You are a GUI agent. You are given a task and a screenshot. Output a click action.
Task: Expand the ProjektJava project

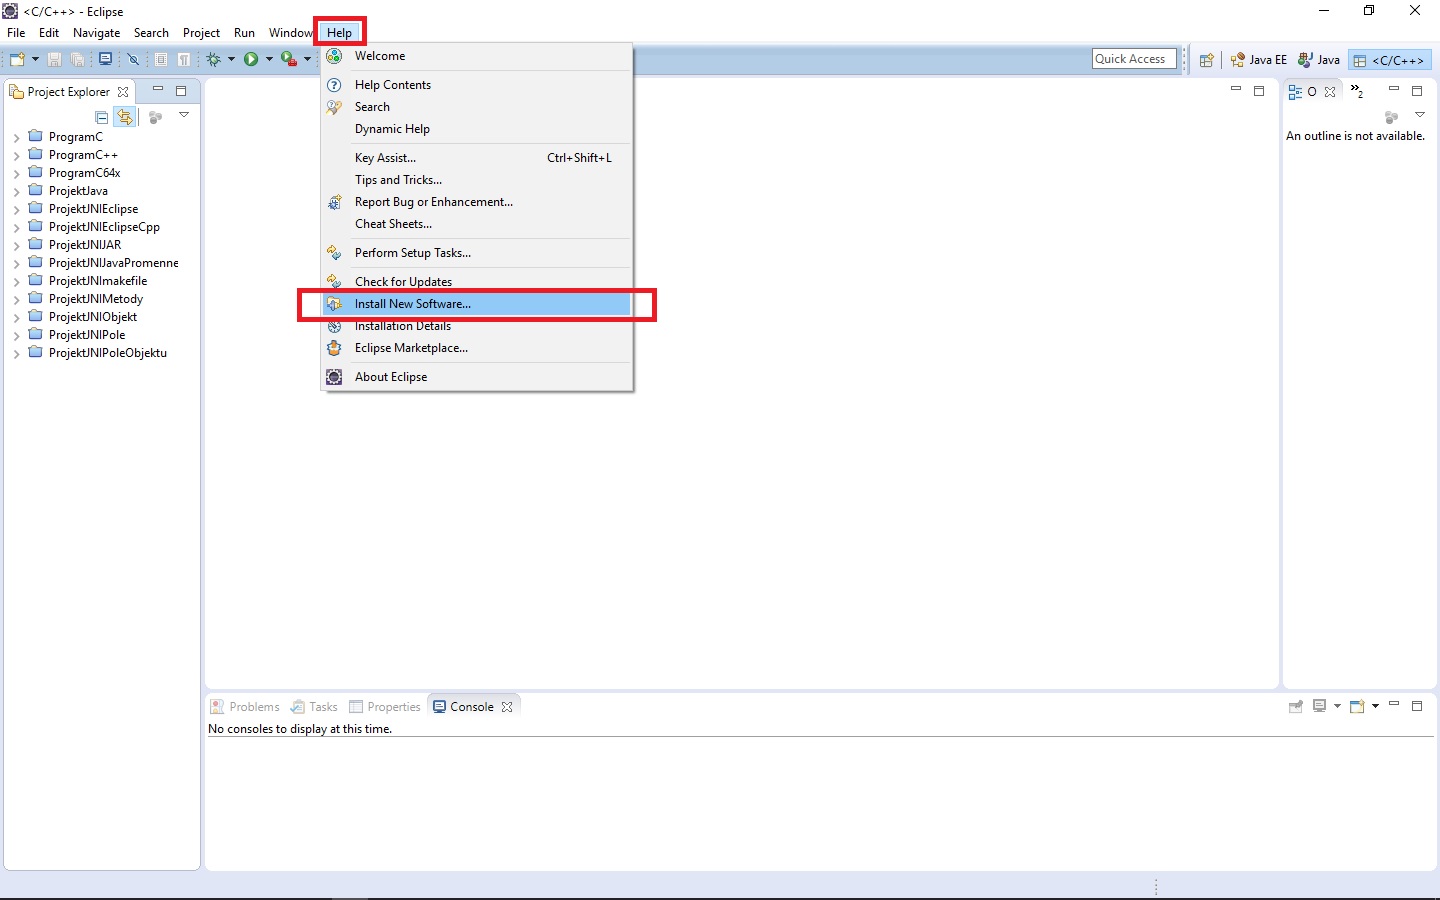tap(16, 192)
